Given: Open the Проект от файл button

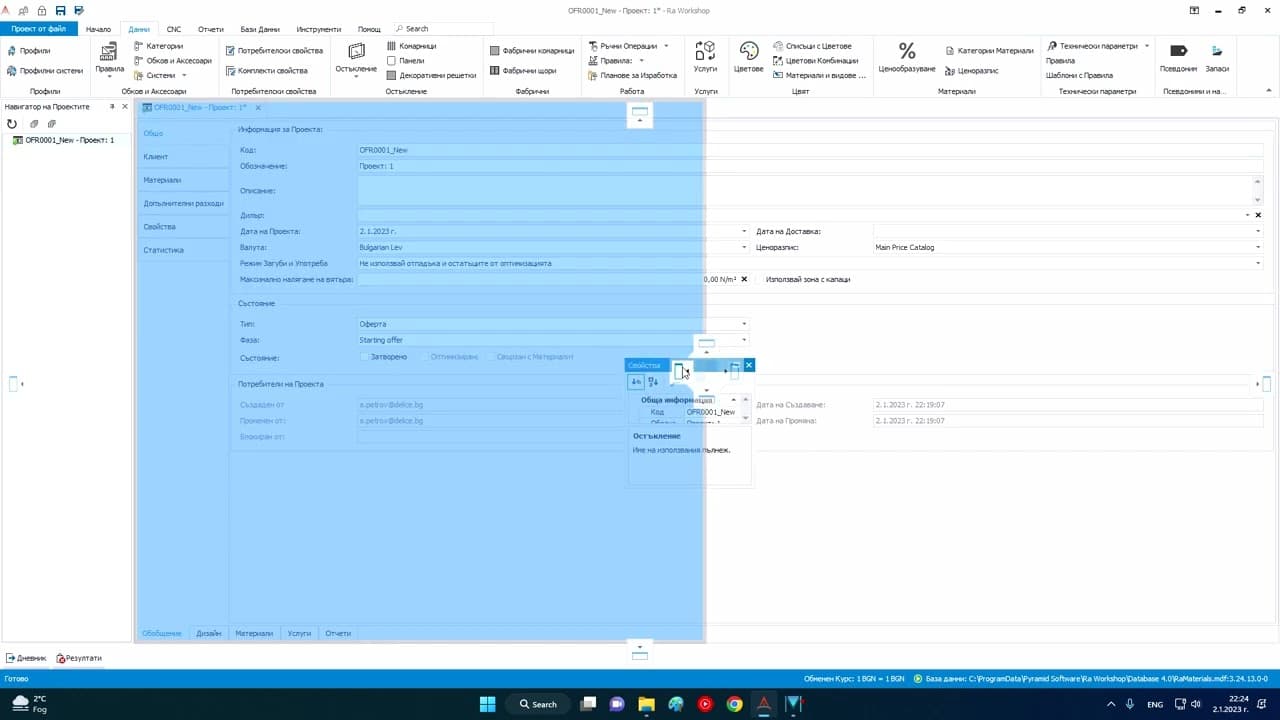Looking at the screenshot, I should [39, 29].
